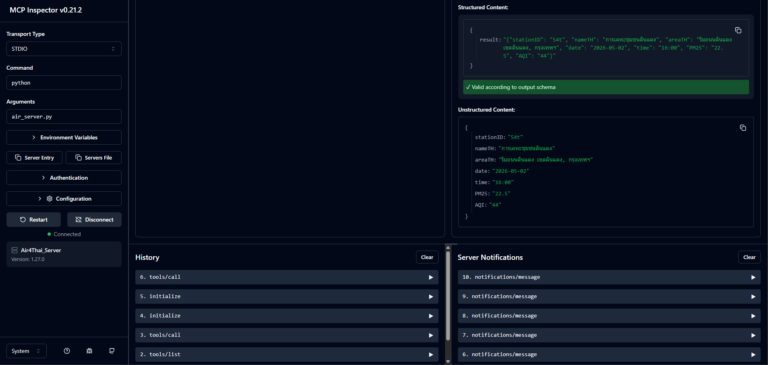Viewport: 768px width, 365px height.
Task: Click the Connected status text
Action: [x=67, y=234]
